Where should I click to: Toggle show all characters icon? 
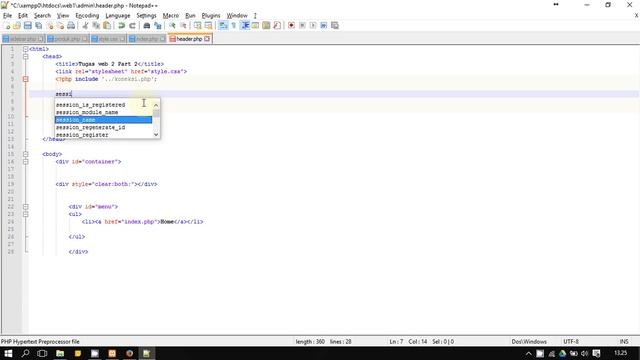234,26
